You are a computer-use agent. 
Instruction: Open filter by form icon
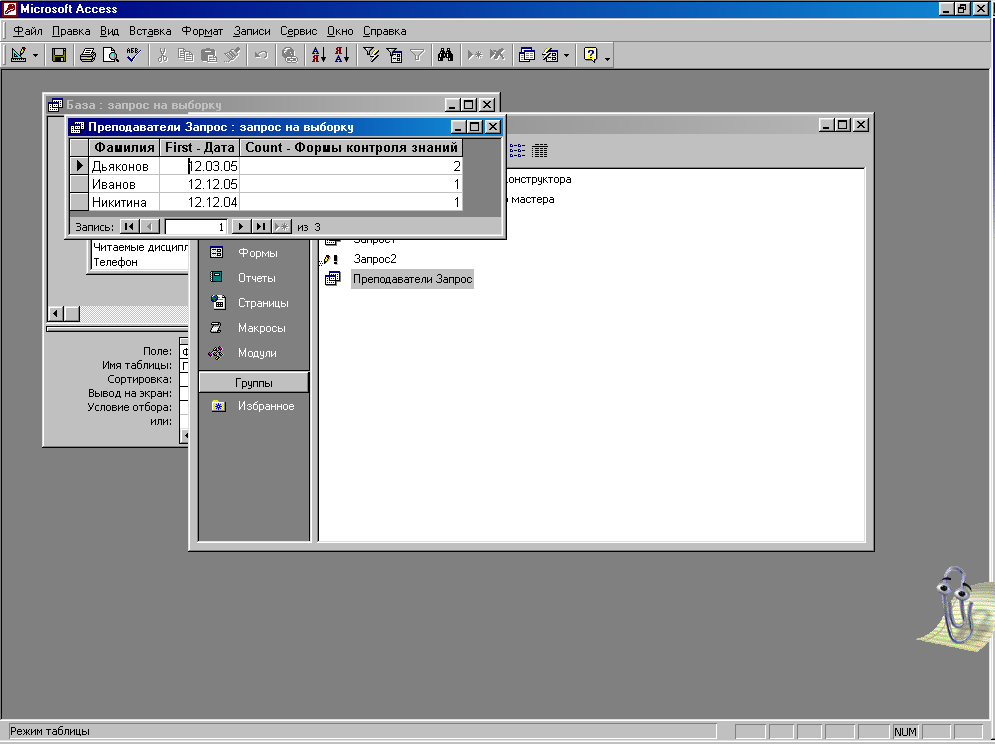point(394,55)
